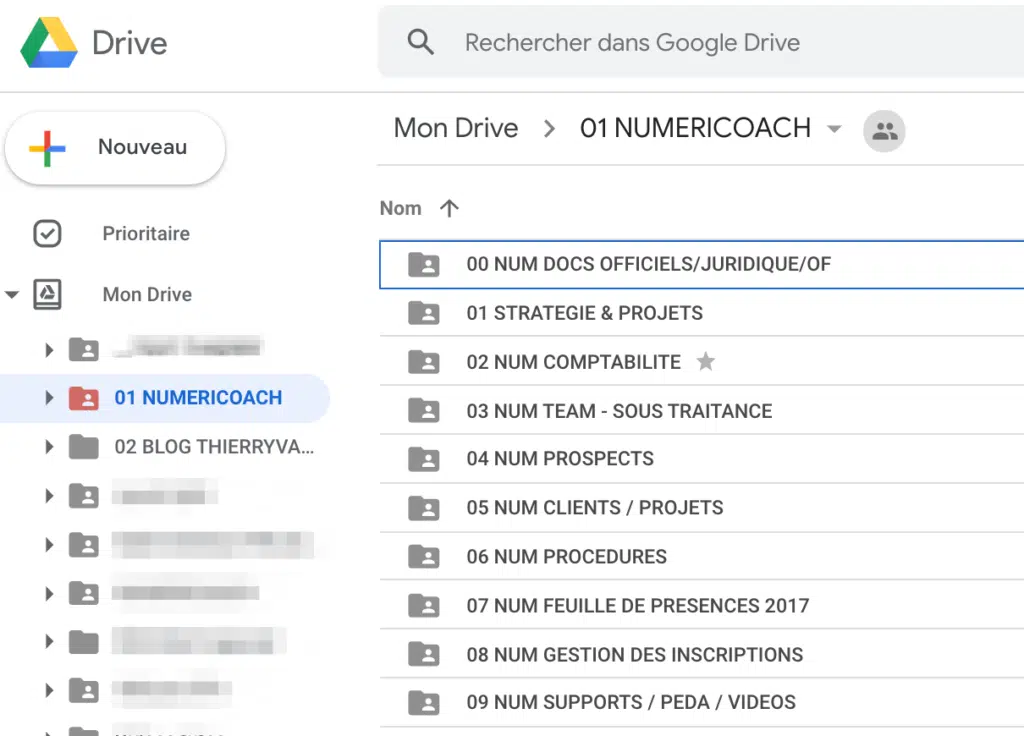Collapse the Mon Drive tree in sidebar
1024x736 pixels.
click(12, 295)
